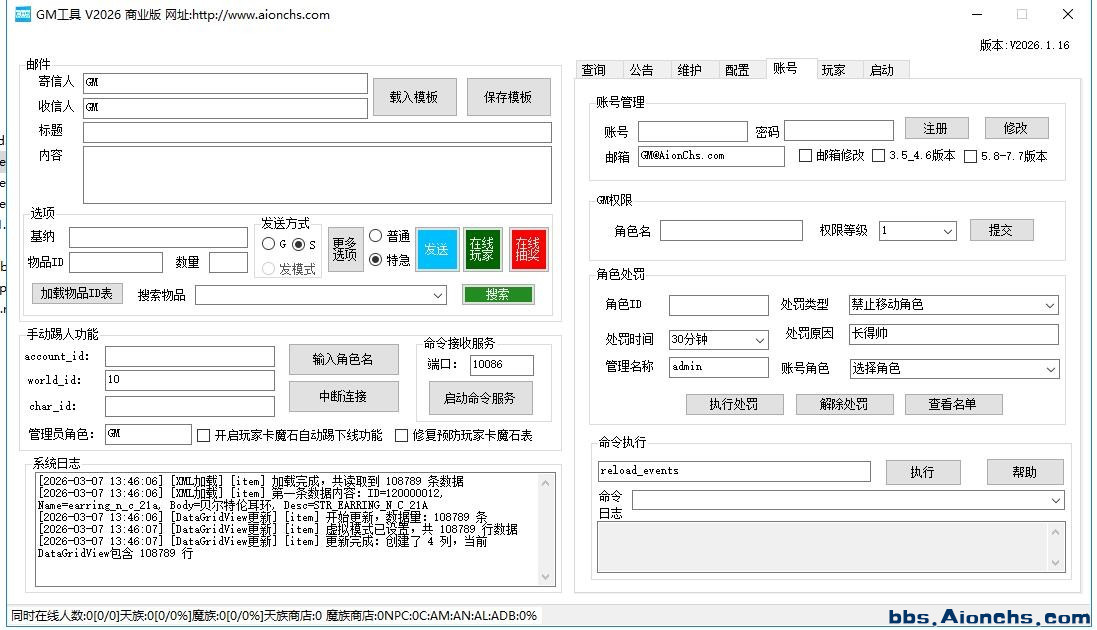Click the GM工具 app icon in title bar
The height and width of the screenshot is (630, 1097).
point(22,15)
